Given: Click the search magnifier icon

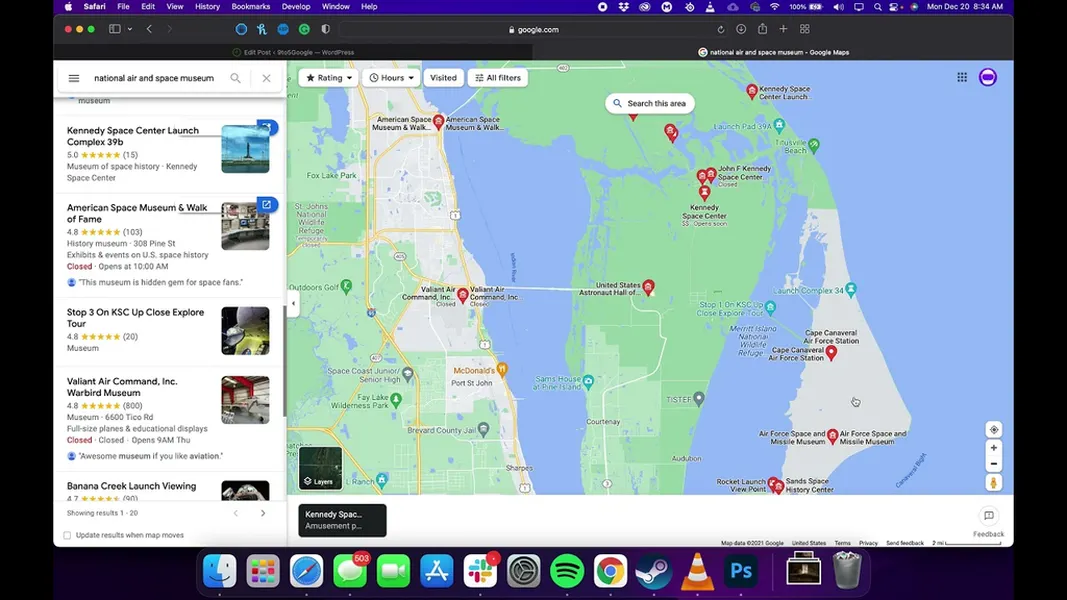Looking at the screenshot, I should pyautogui.click(x=235, y=78).
